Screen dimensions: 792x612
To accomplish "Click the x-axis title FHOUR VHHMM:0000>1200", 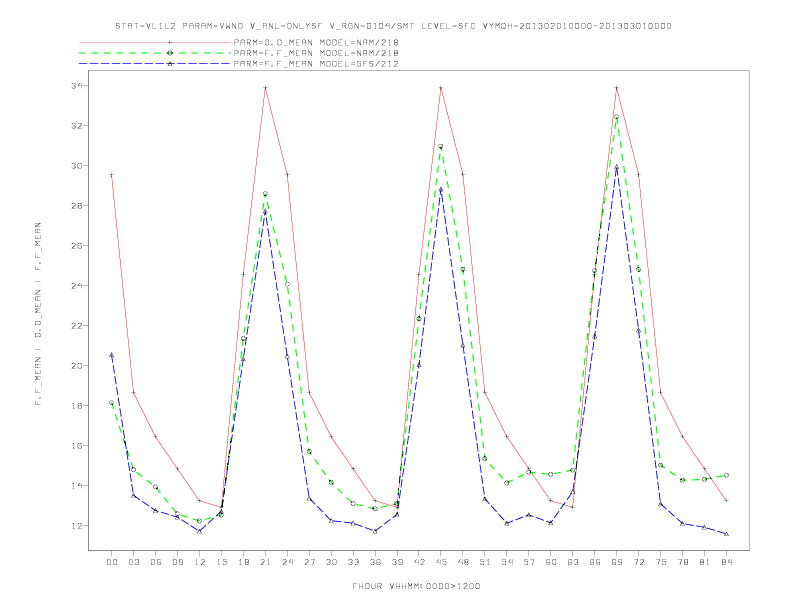I will (x=416, y=586).
